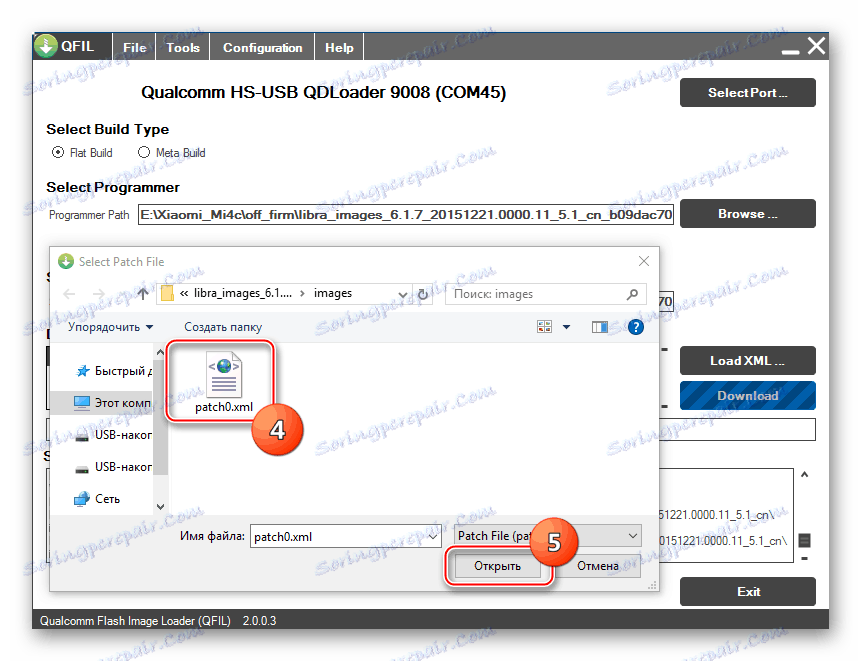
Task: Go back with the dialog's left arrow
Action: coord(69,294)
